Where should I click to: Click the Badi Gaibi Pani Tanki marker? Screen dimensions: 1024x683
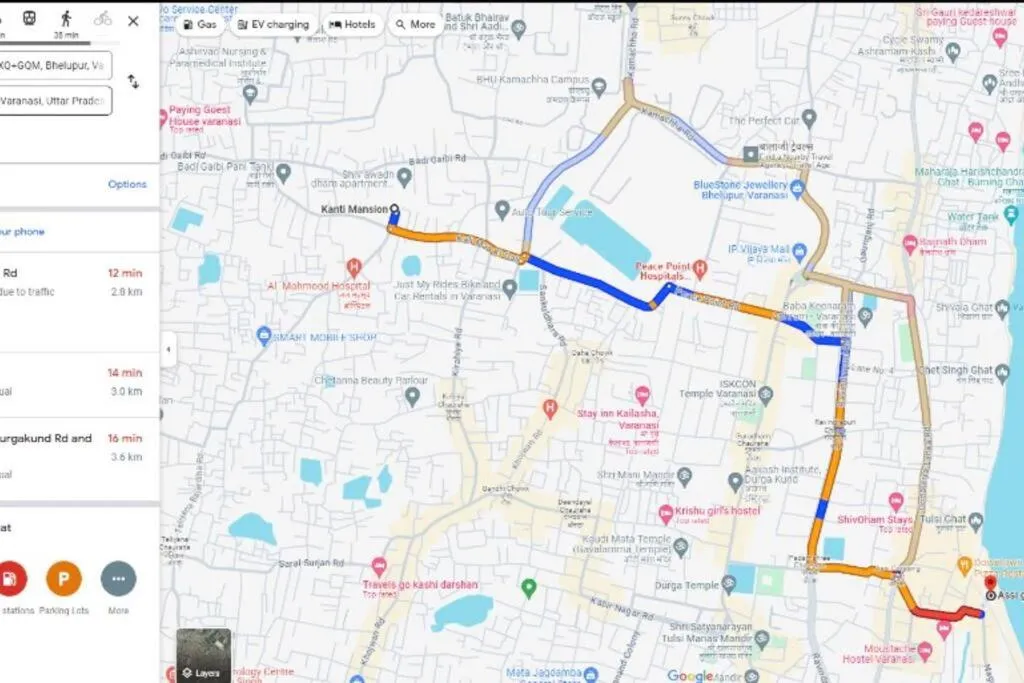coord(283,173)
